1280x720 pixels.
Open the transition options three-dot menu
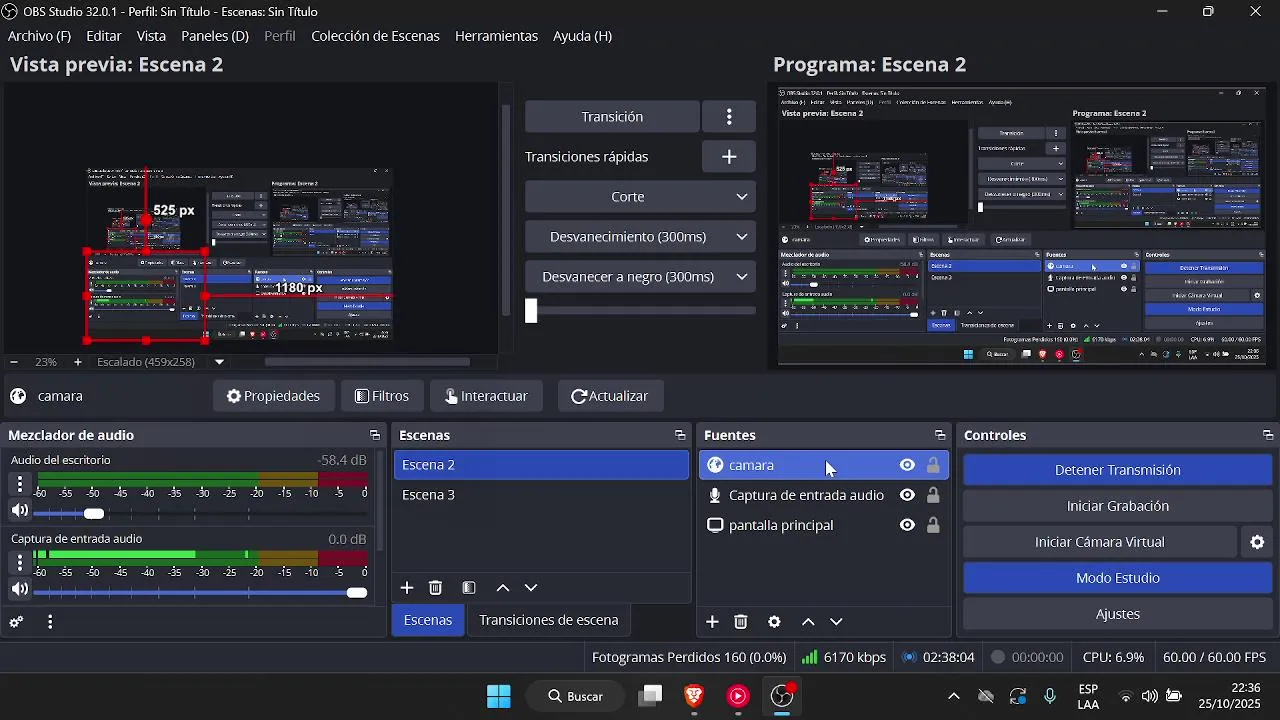[729, 117]
